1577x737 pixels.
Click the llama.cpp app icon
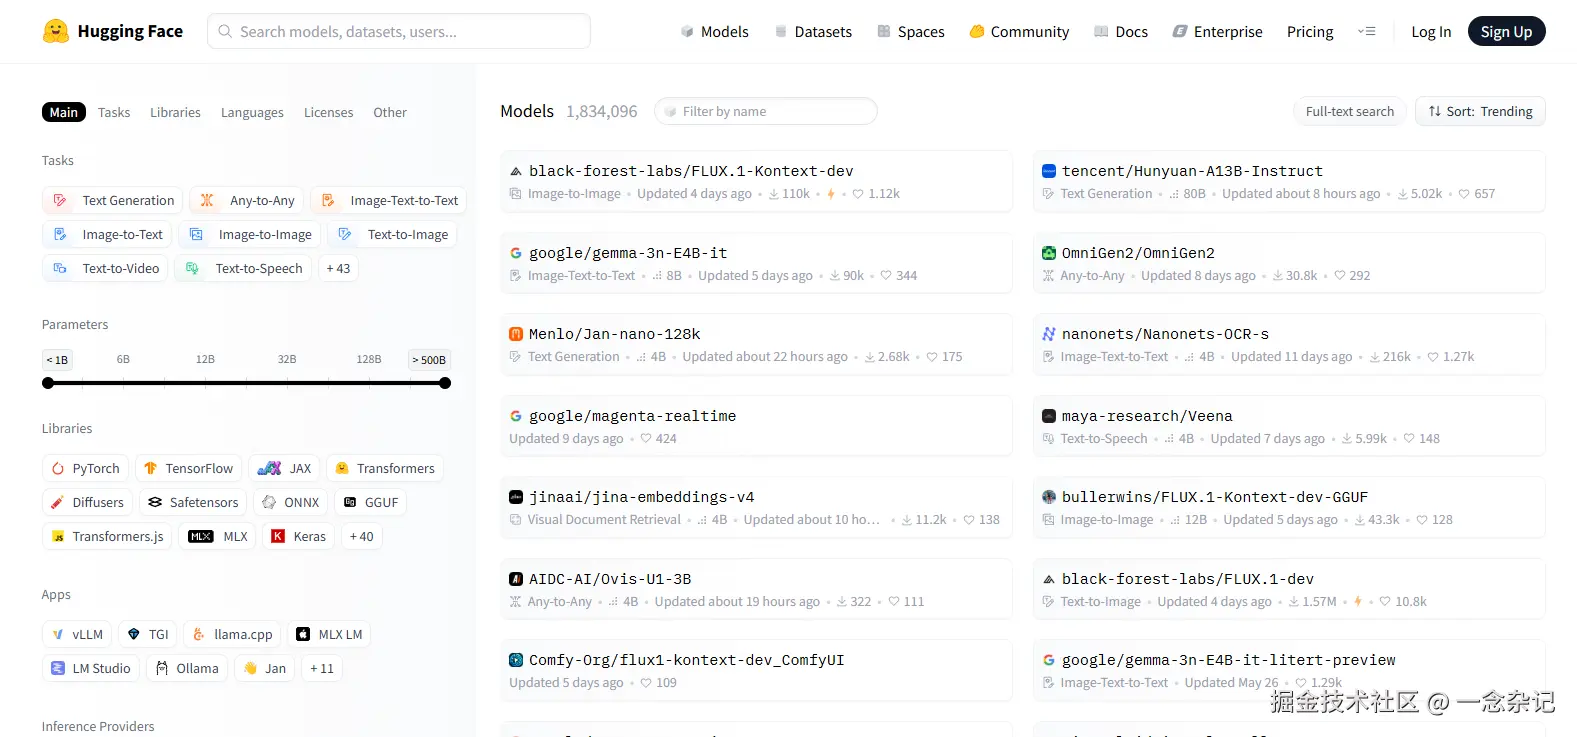pyautogui.click(x=199, y=634)
